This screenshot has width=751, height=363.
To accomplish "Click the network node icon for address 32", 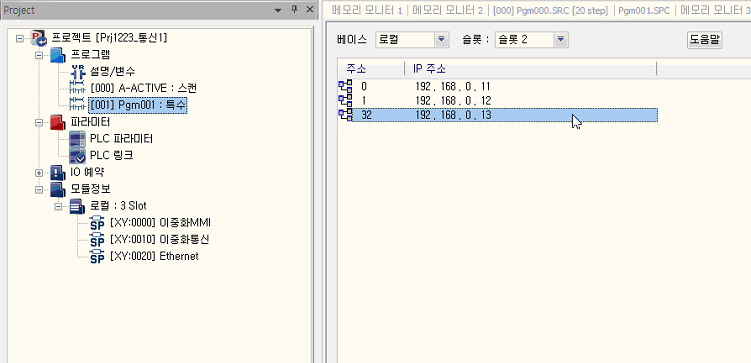I will [345, 115].
